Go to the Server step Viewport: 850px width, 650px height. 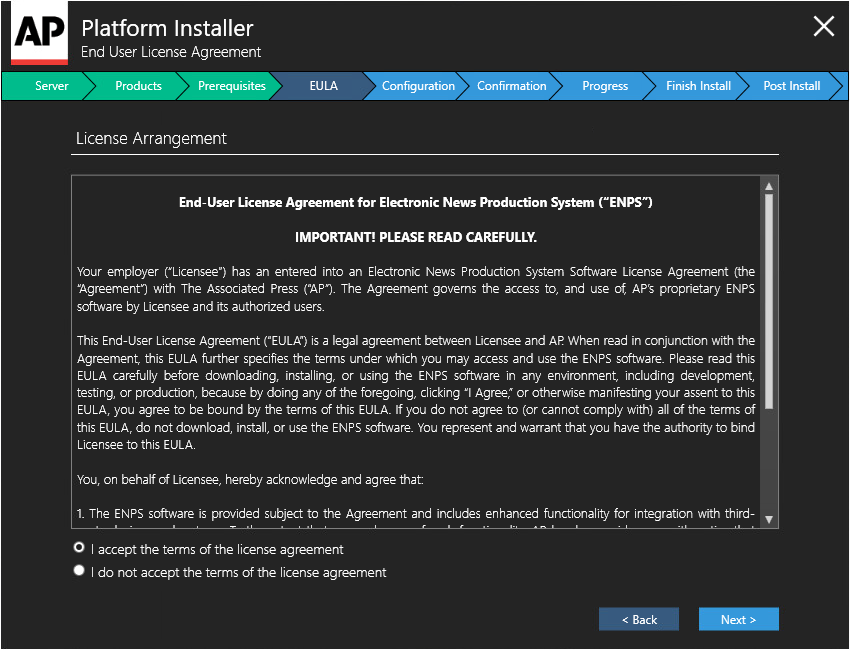click(49, 86)
